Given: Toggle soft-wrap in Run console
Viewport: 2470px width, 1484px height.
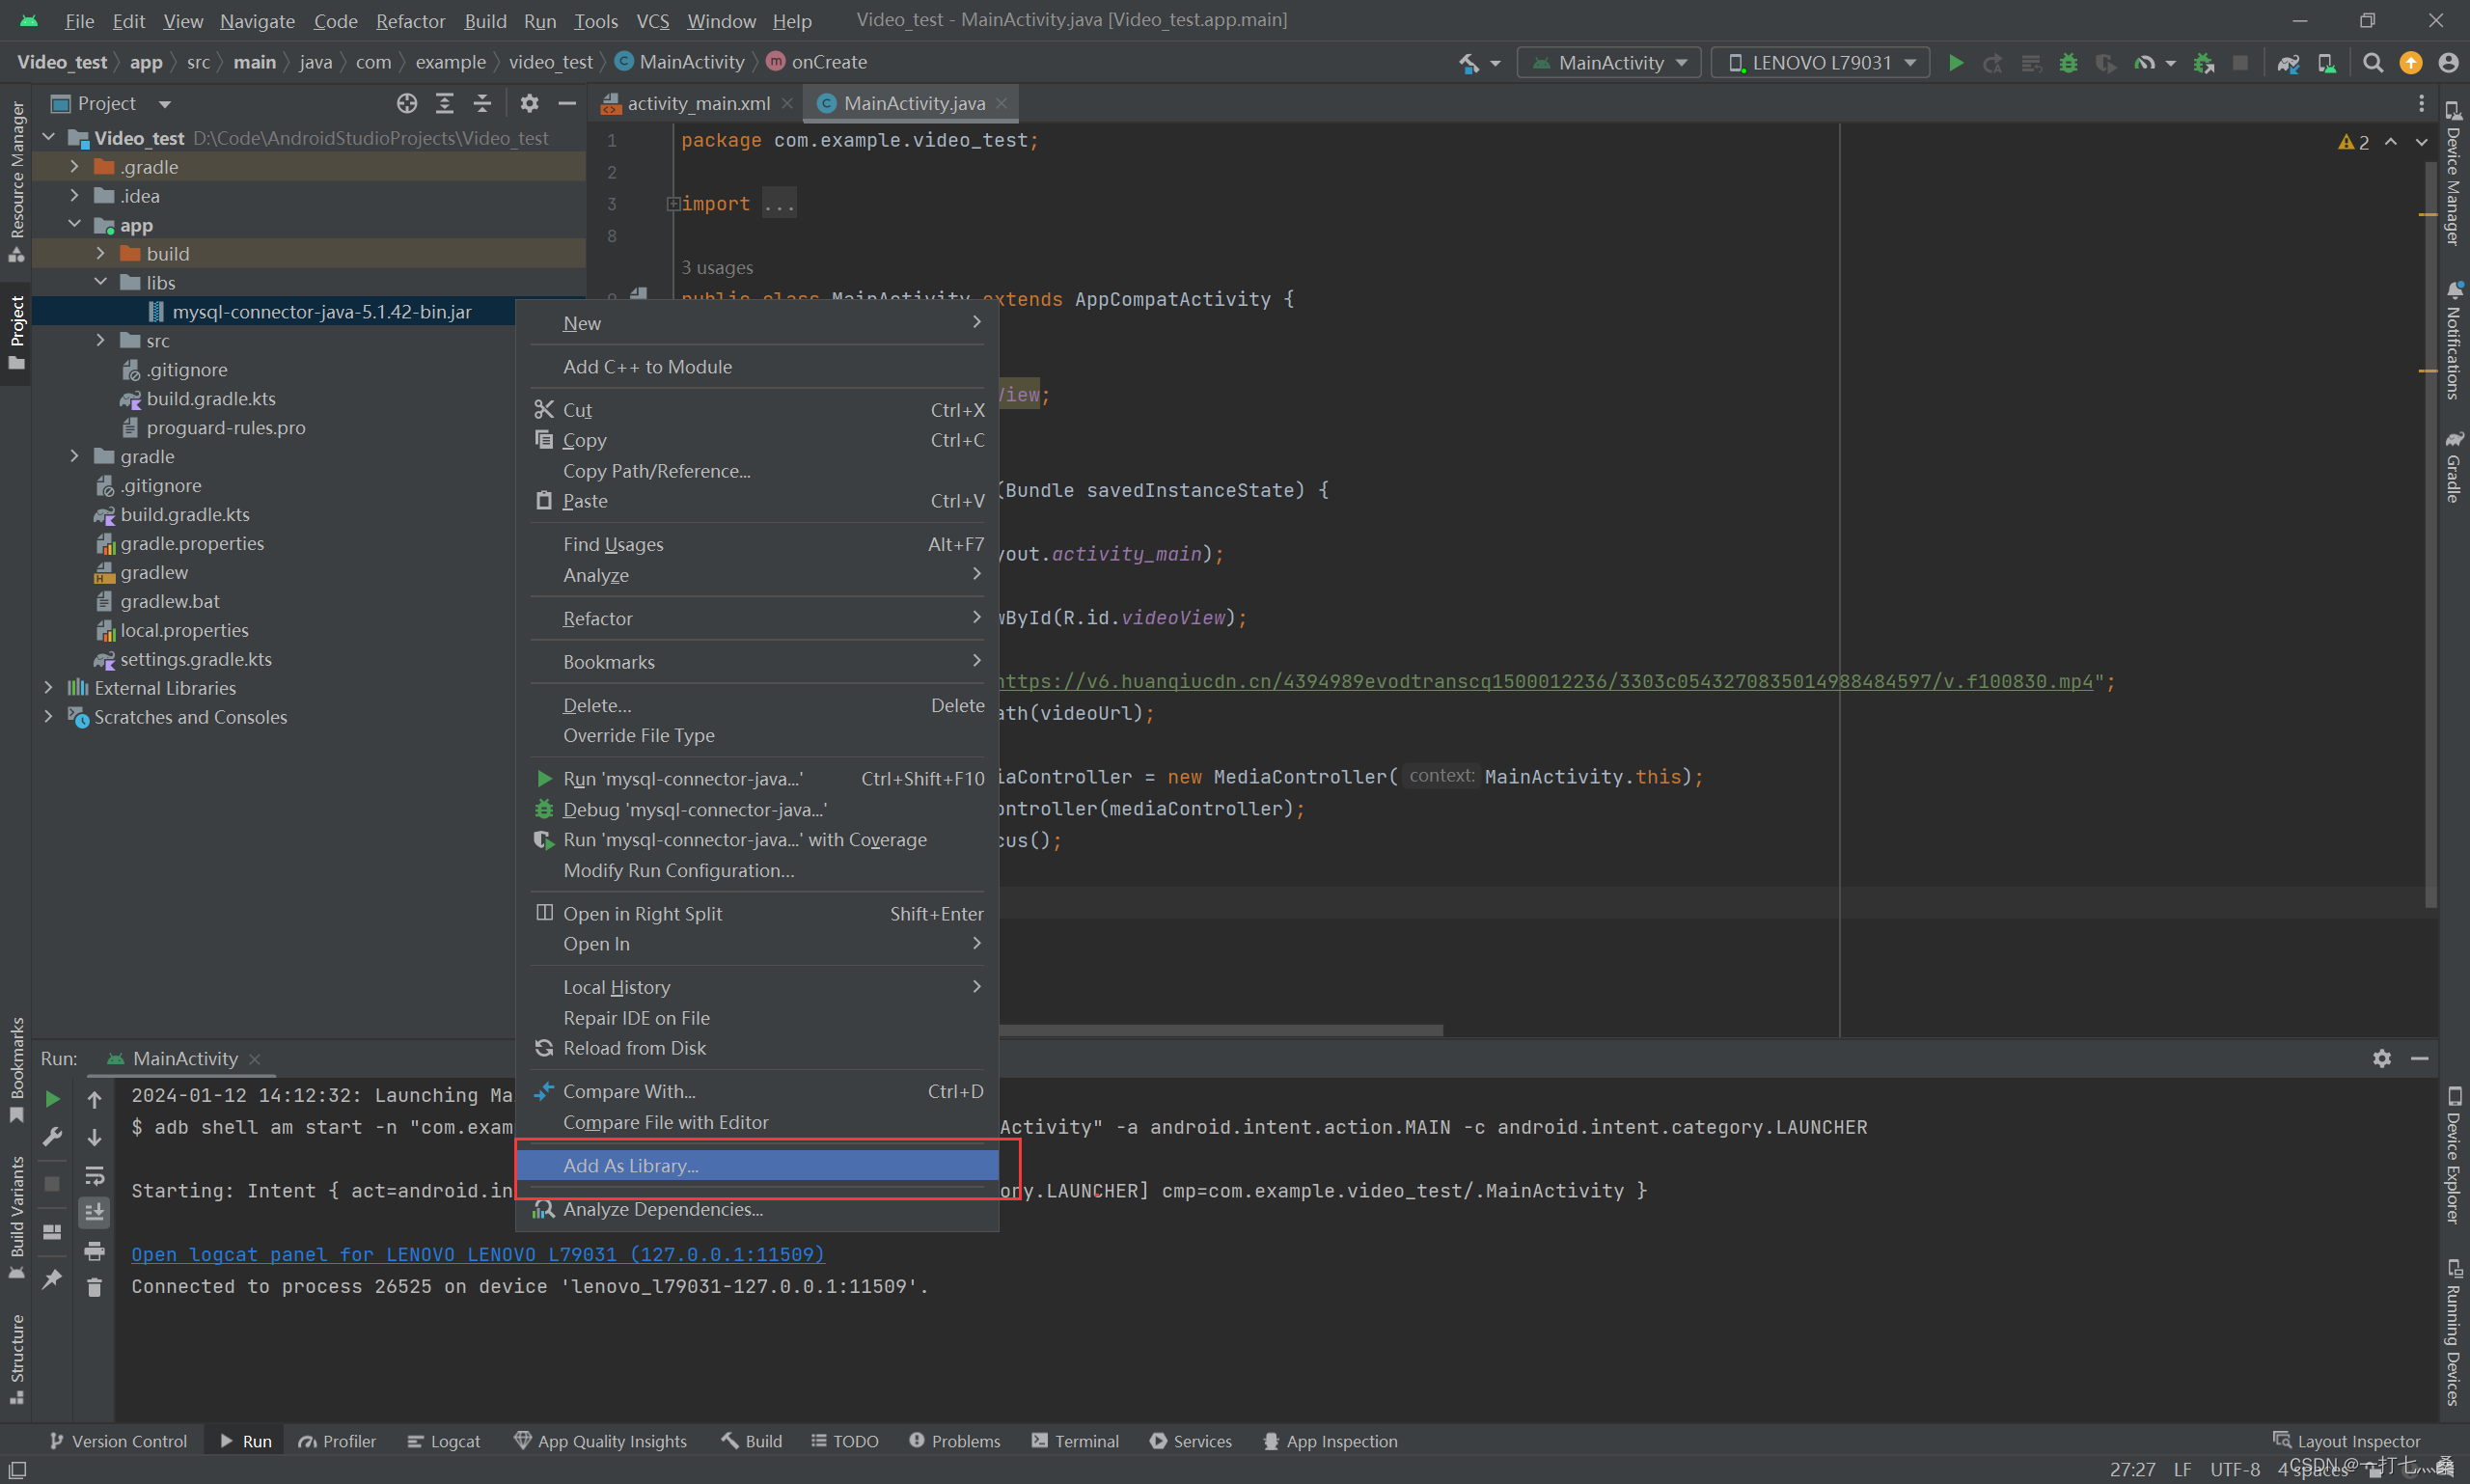Looking at the screenshot, I should [x=94, y=1175].
